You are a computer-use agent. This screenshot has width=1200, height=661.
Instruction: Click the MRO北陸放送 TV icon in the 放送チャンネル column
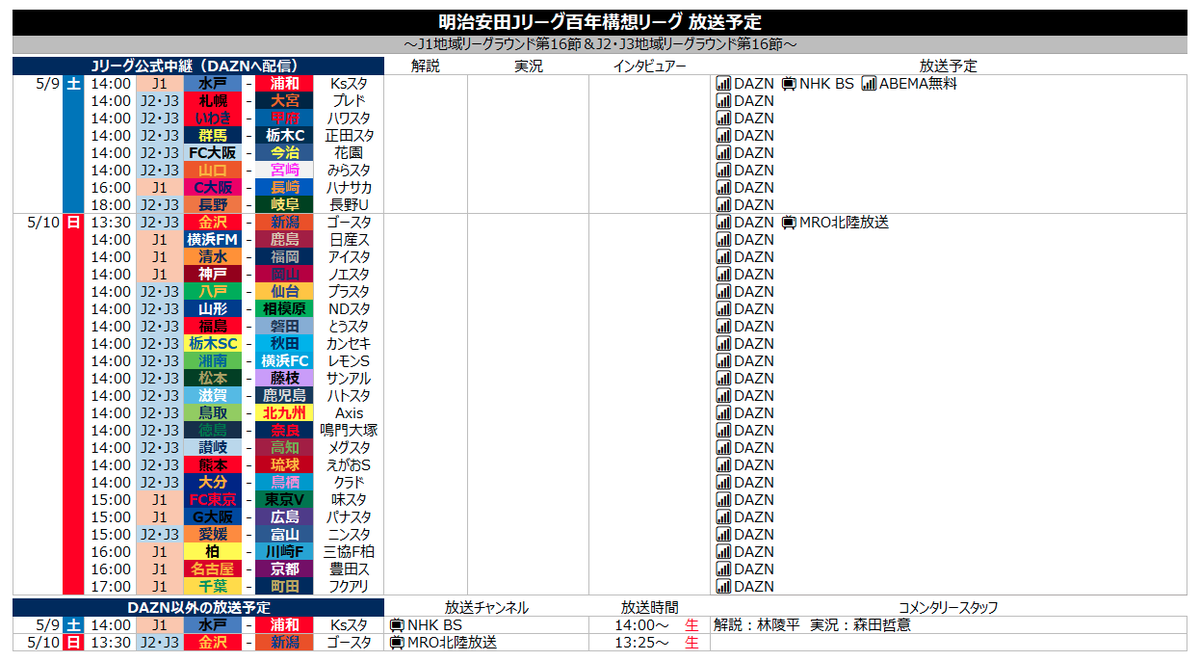(396, 642)
